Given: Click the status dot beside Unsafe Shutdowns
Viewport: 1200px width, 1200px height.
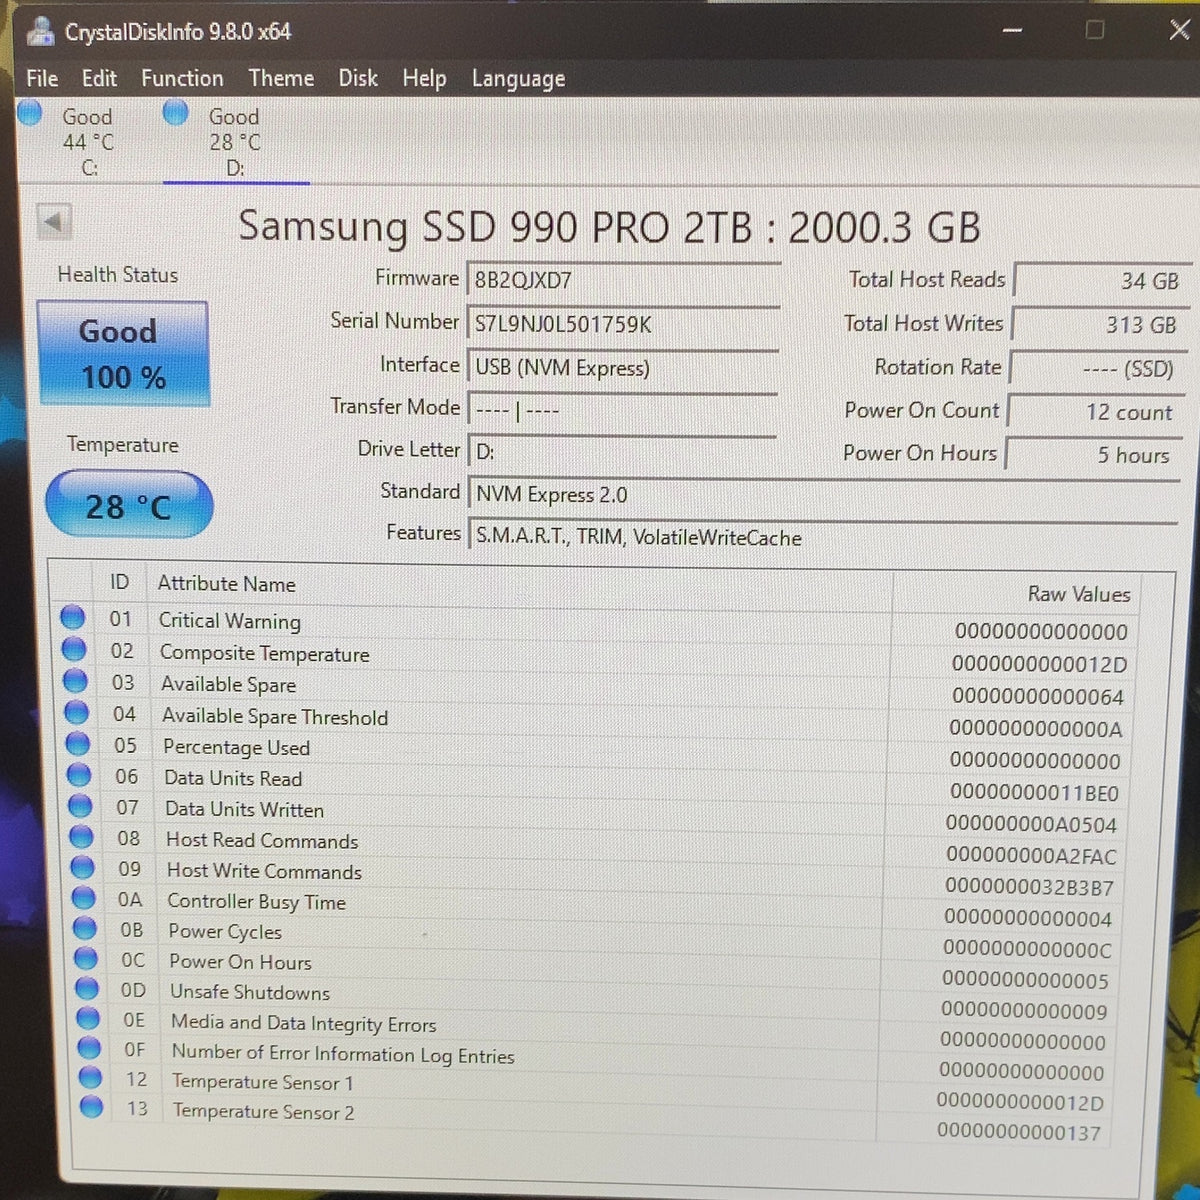Looking at the screenshot, I should coord(88,988).
